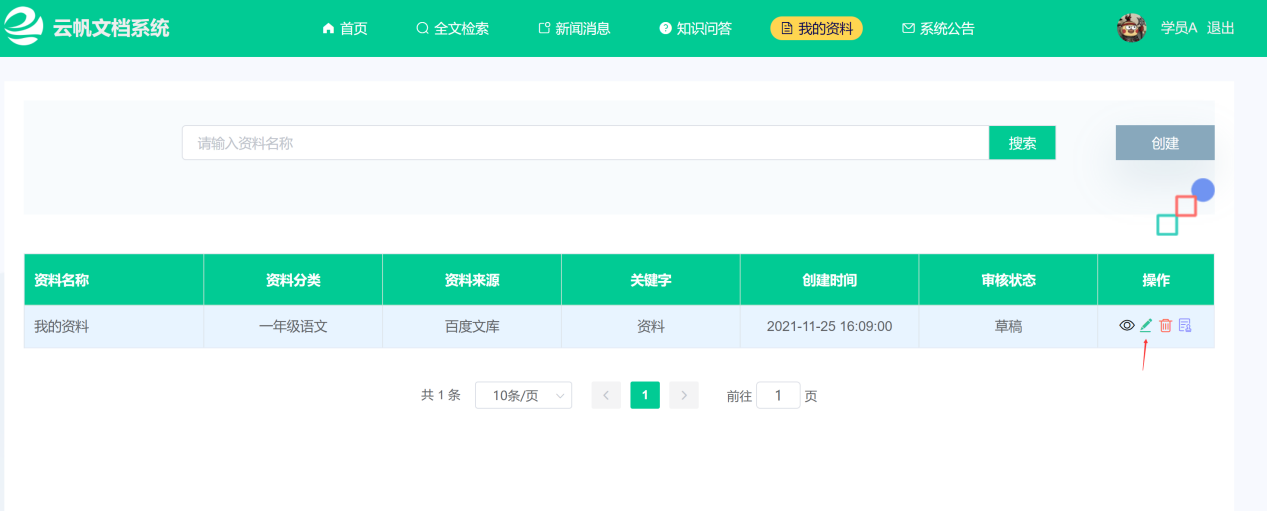The image size is (1267, 511).
Task: Go to 首页 in navigation
Action: [x=345, y=28]
